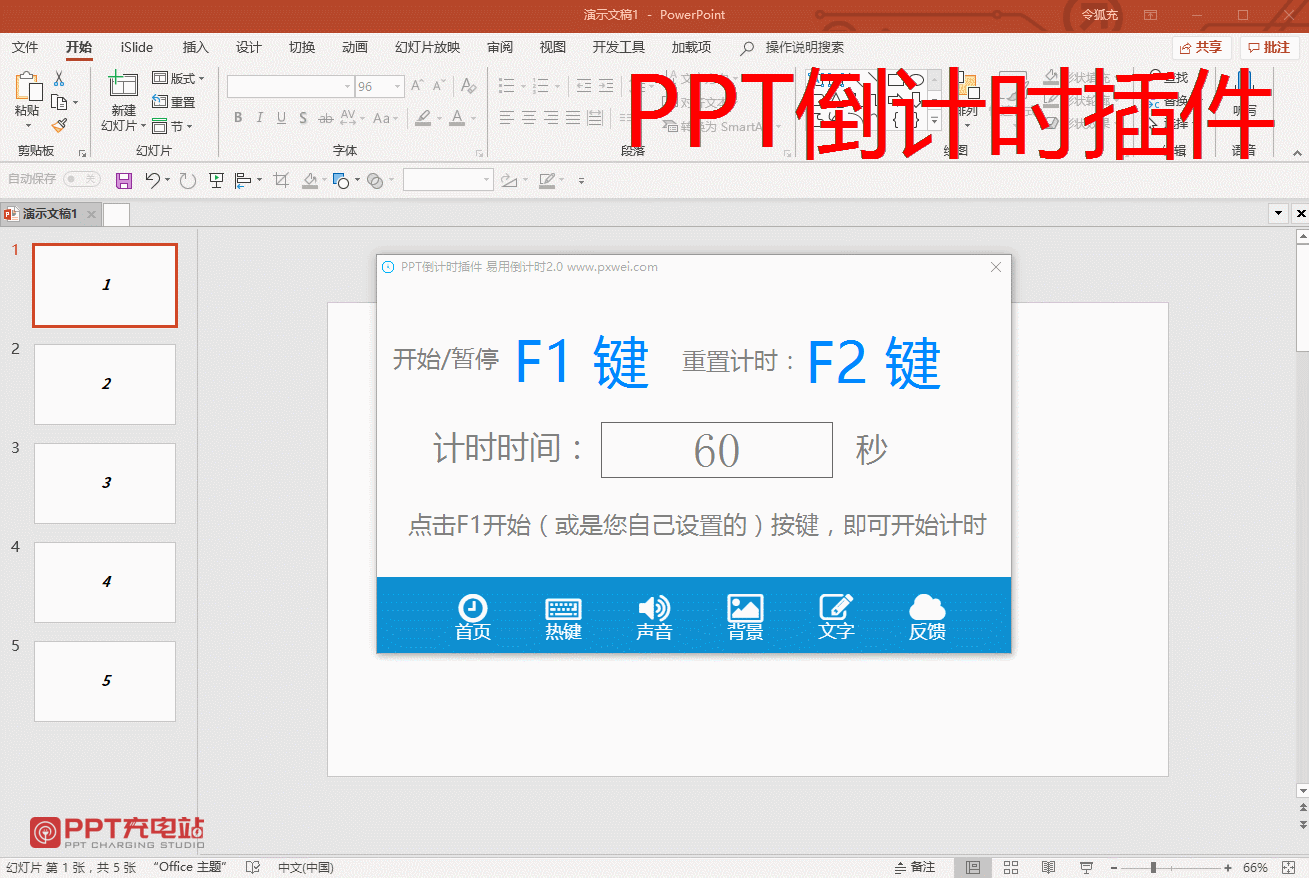Viewport: 1309px width, 878px height.
Task: Open the 热键 hotkey settings icon
Action: pyautogui.click(x=563, y=614)
